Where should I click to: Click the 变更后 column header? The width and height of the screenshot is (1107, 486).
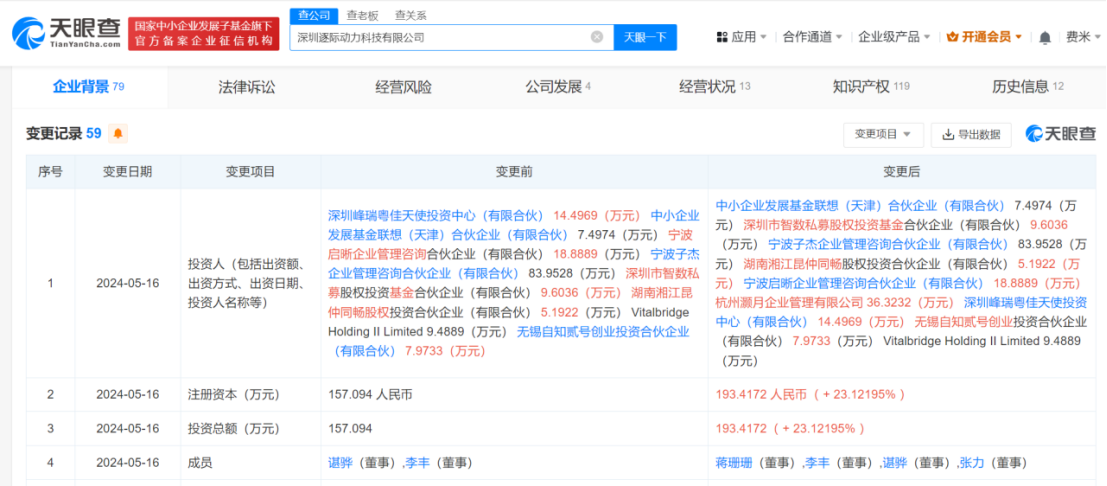[902, 172]
